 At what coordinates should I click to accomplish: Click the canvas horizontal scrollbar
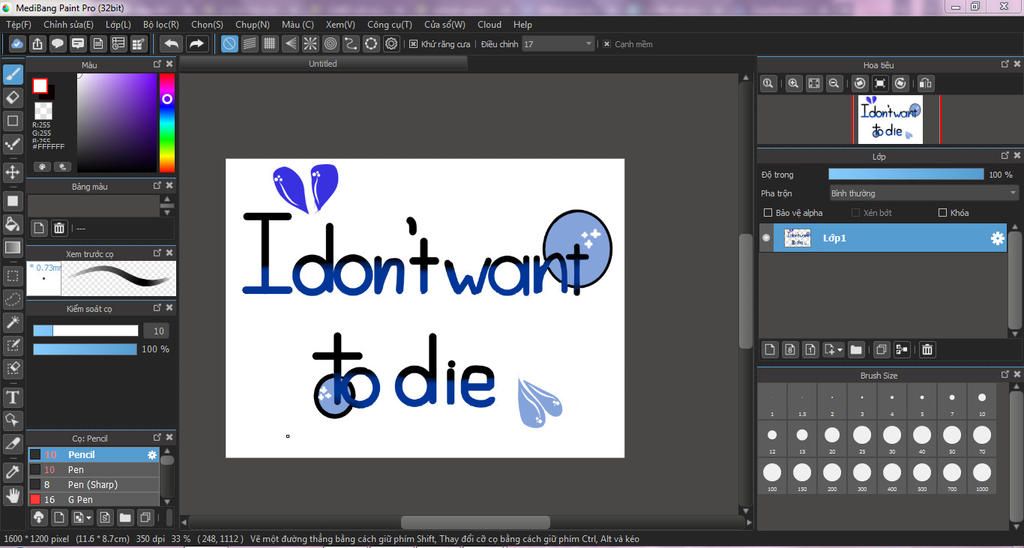(475, 523)
